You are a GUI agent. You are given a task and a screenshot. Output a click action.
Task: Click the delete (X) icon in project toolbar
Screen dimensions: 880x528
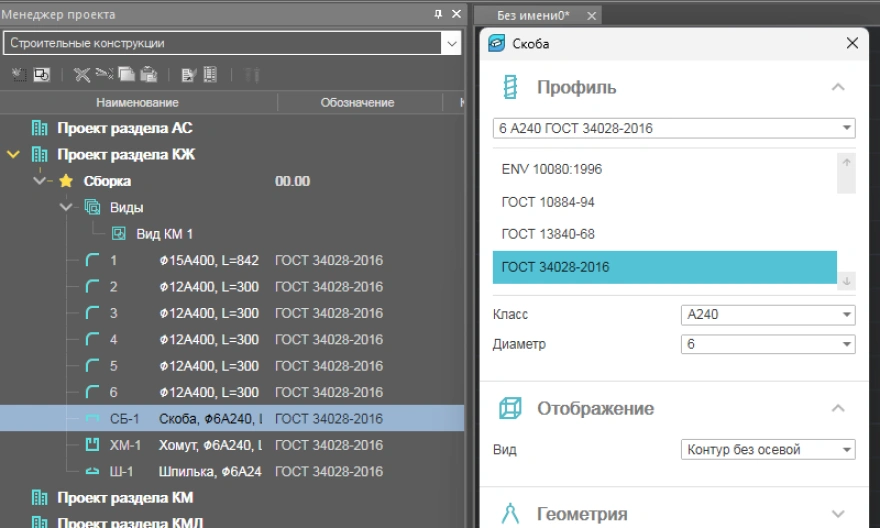pyautogui.click(x=84, y=74)
